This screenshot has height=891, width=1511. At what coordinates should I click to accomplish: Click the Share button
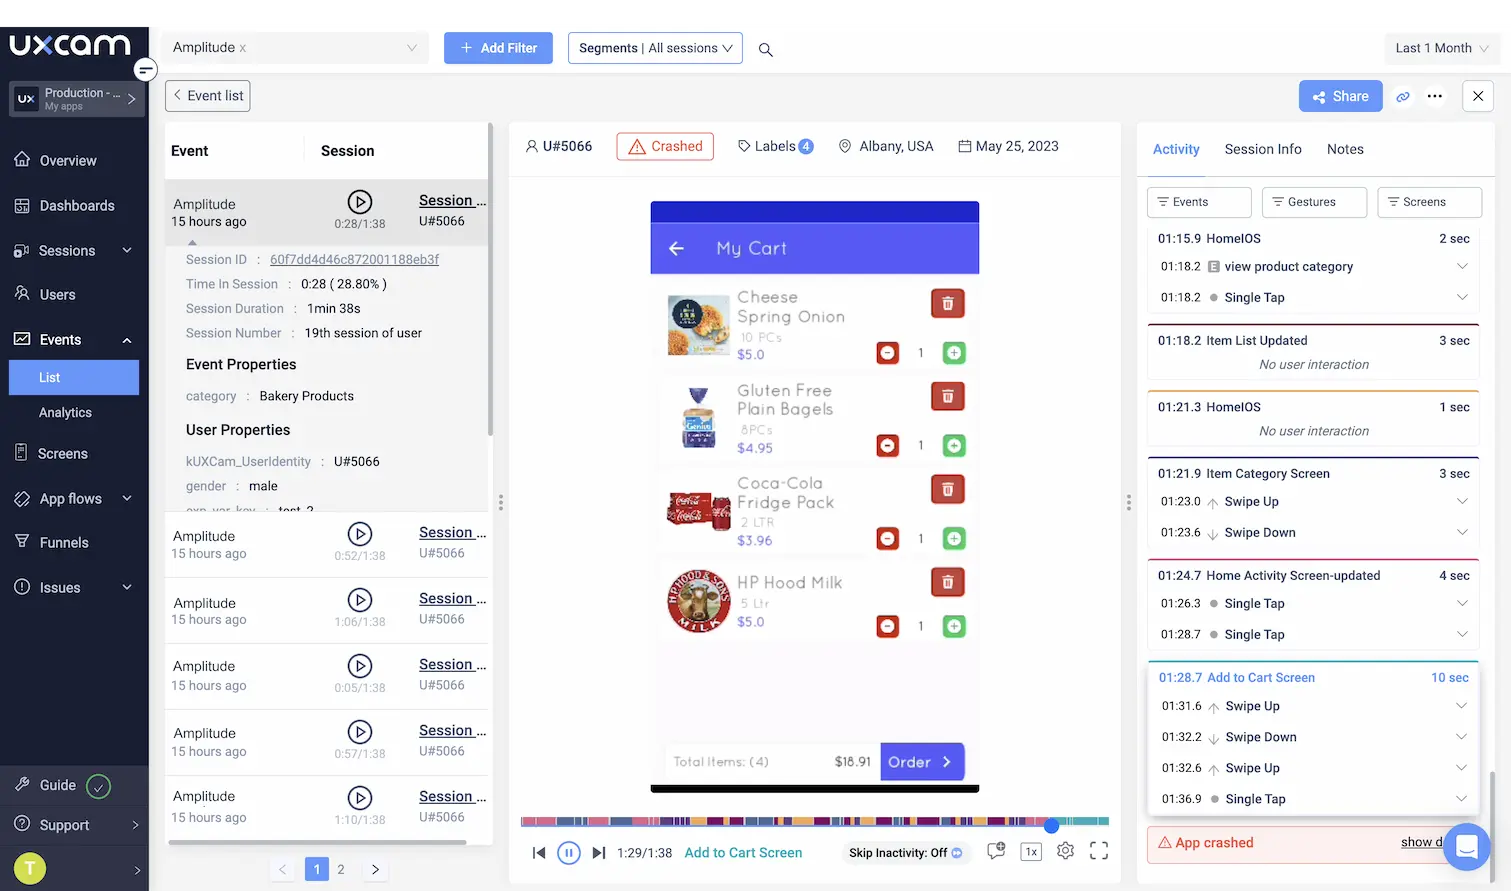pos(1341,96)
